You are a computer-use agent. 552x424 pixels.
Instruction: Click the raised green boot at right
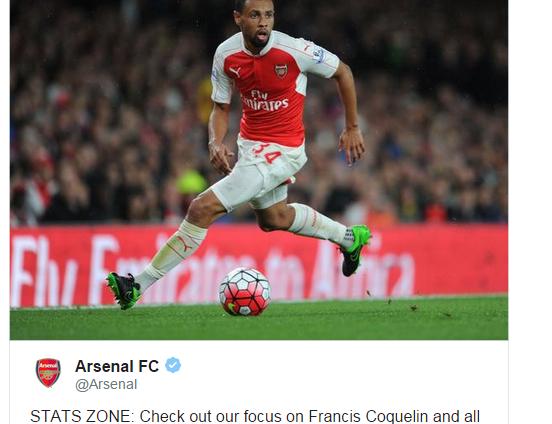(x=355, y=250)
